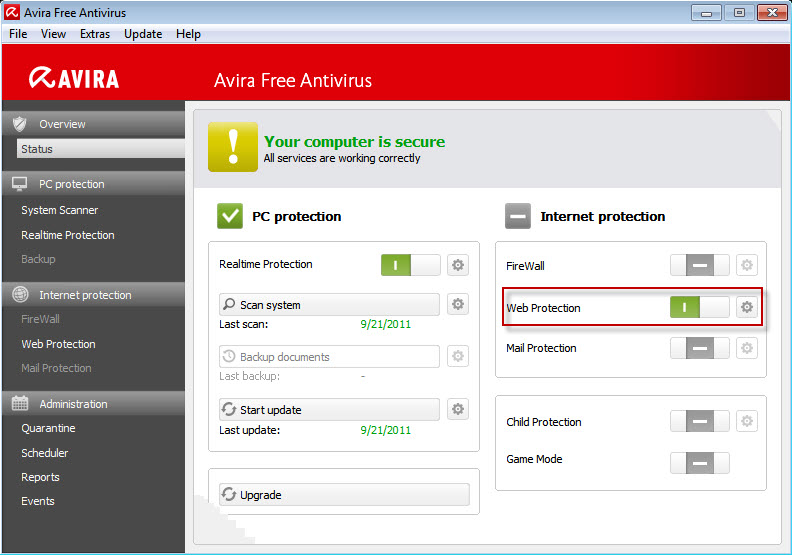Image resolution: width=792 pixels, height=555 pixels.
Task: Click the 'Last backup:' label
Action: click(x=249, y=376)
